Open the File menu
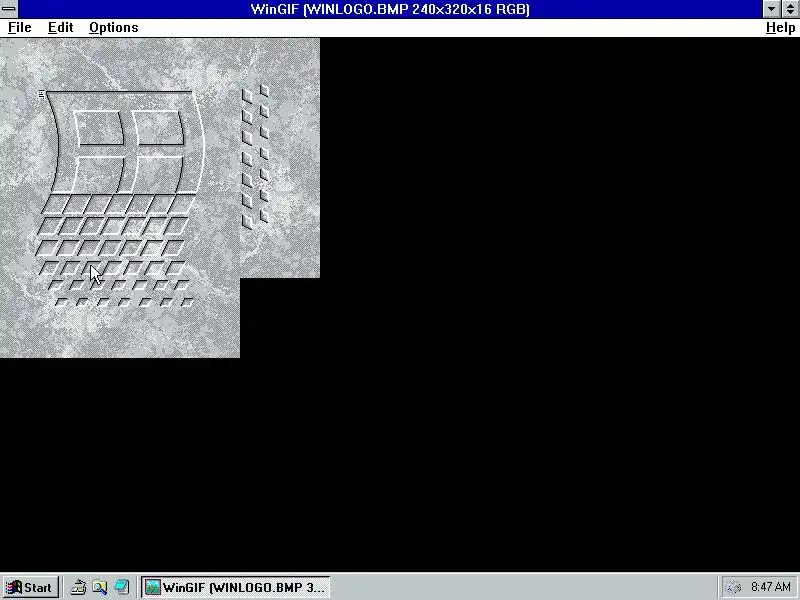800x600 pixels. [19, 28]
